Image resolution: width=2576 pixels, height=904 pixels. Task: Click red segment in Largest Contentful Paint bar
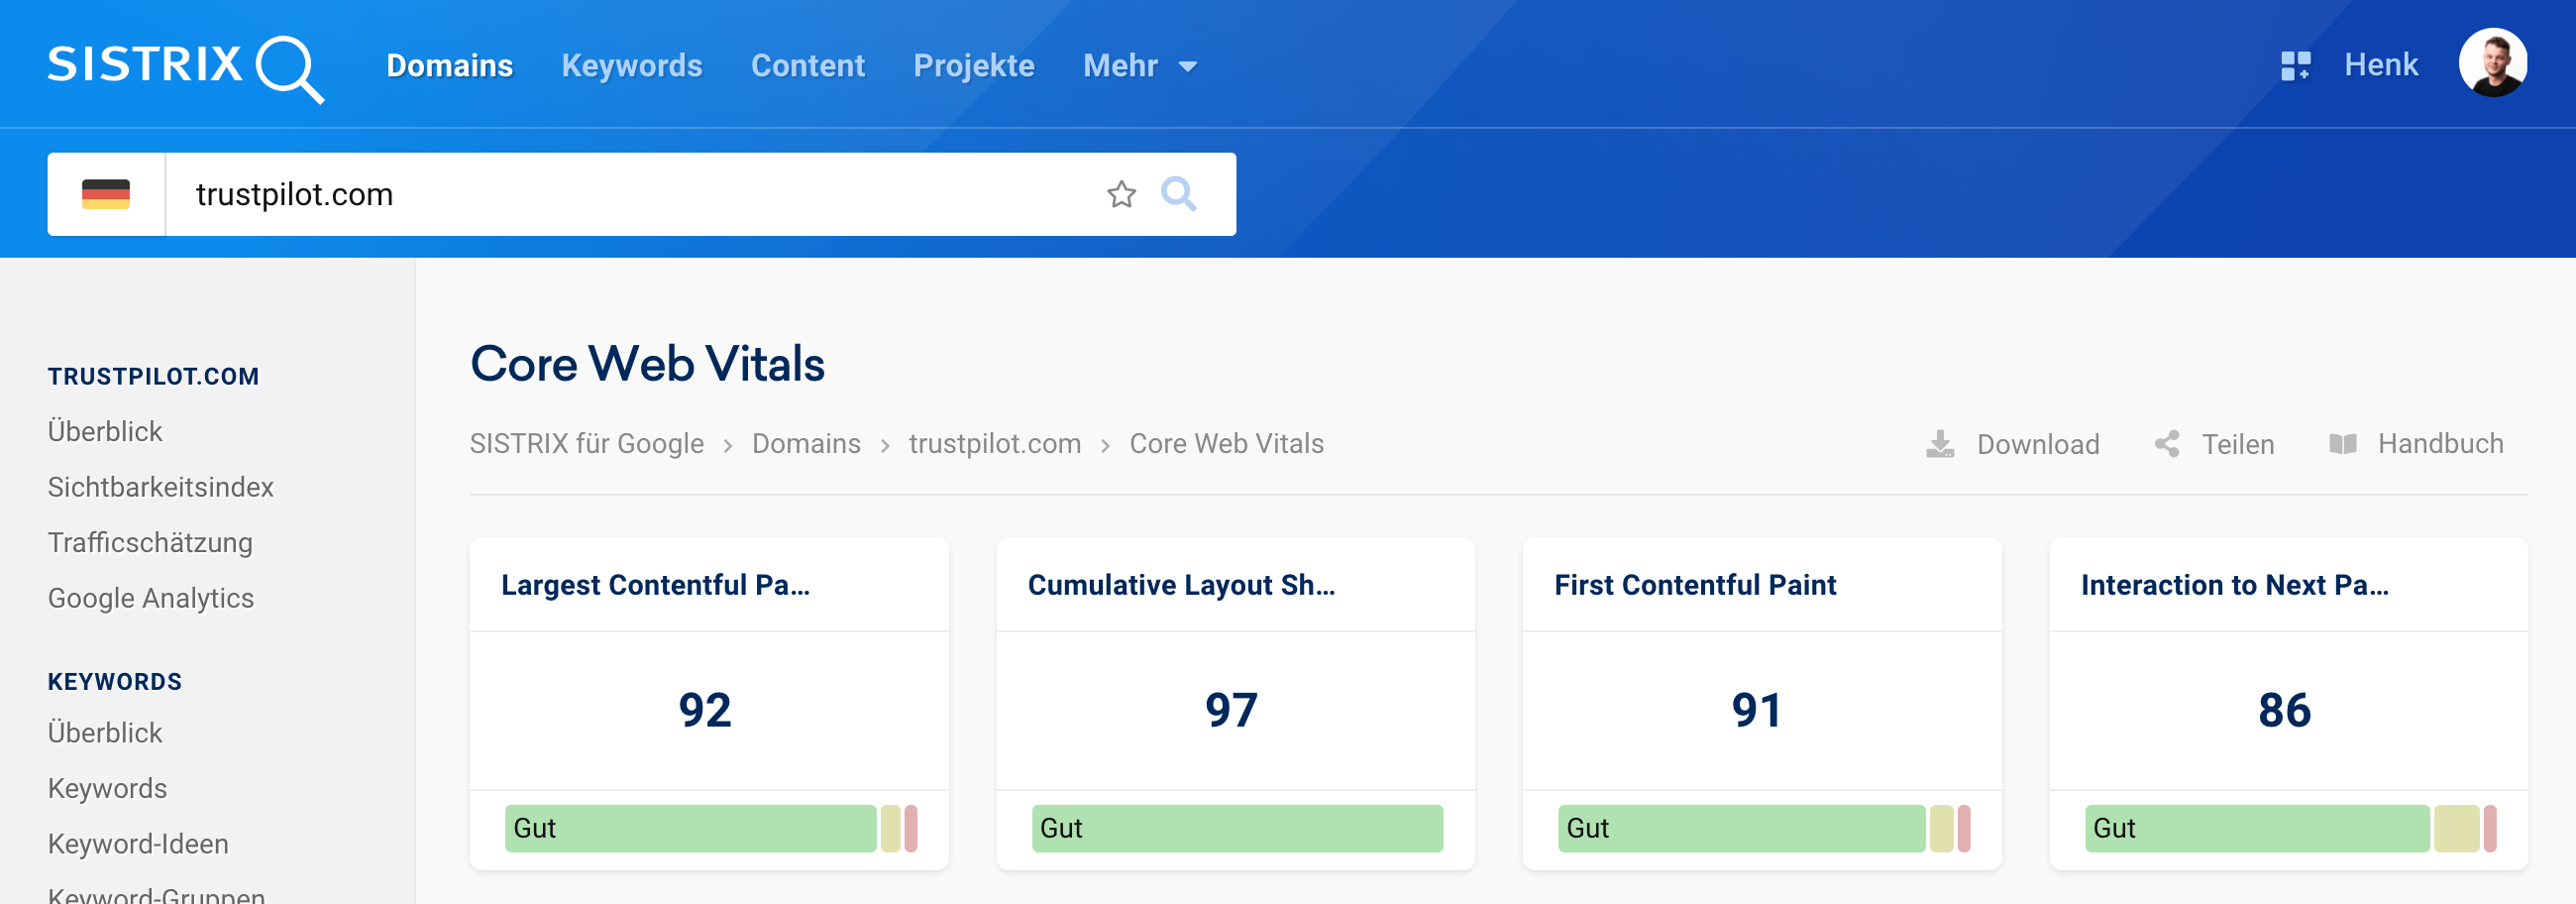(911, 828)
